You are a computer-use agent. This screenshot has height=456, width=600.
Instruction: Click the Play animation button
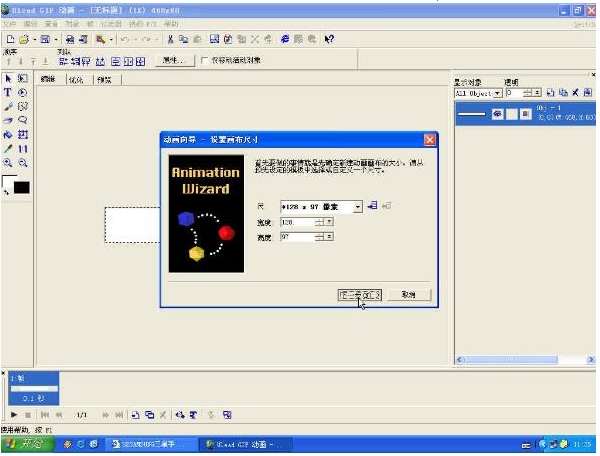tap(14, 415)
